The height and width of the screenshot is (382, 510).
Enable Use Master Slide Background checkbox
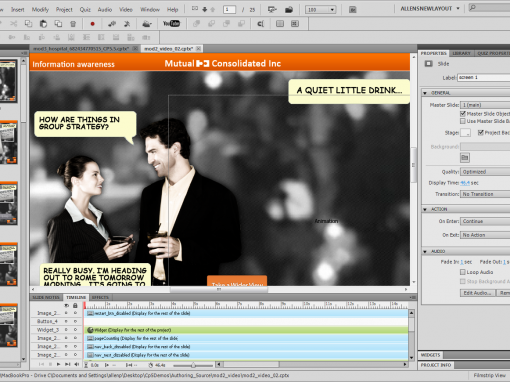463,121
